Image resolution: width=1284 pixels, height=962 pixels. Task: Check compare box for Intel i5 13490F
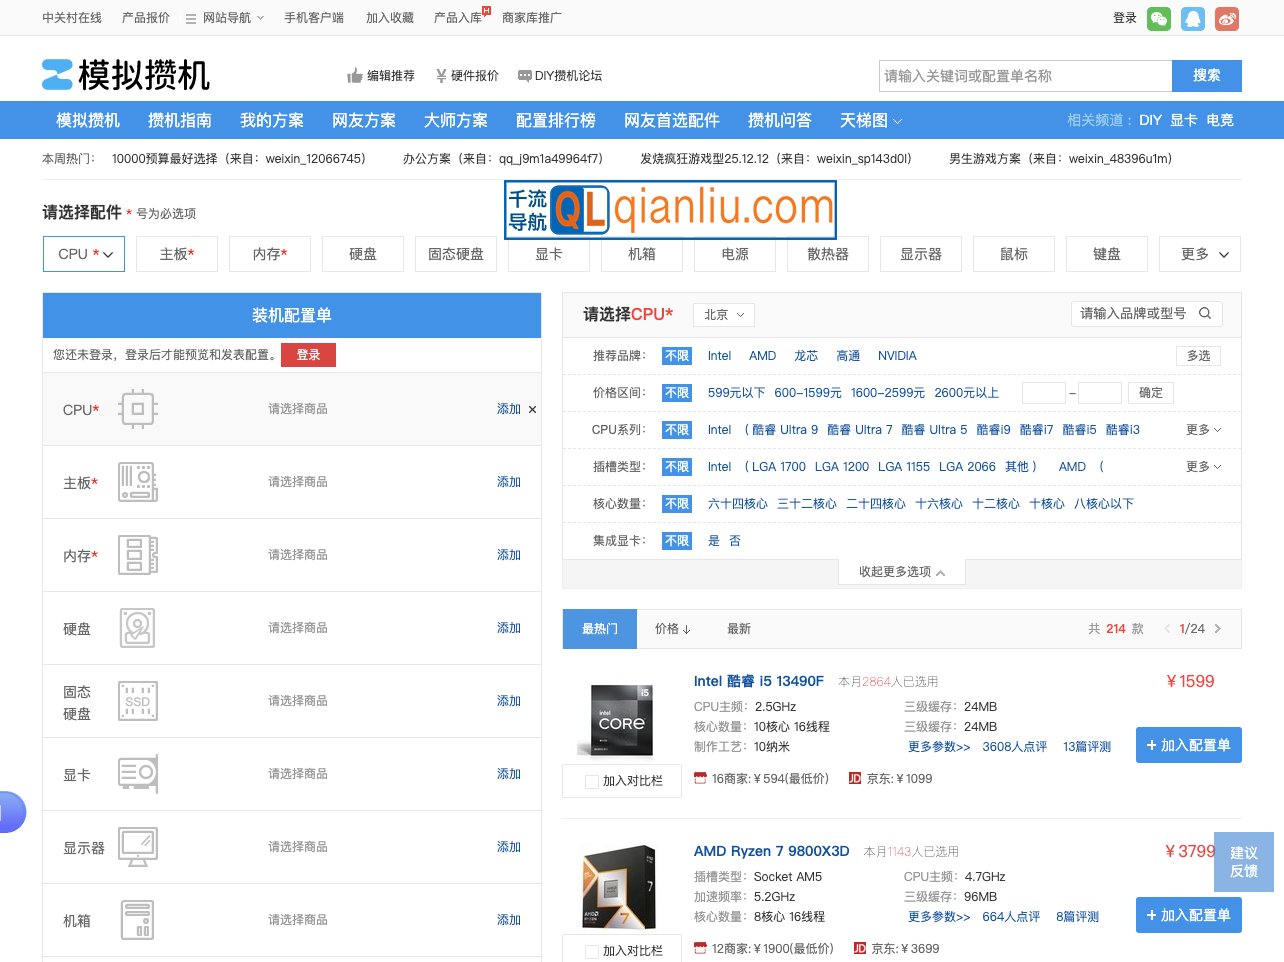pos(592,781)
